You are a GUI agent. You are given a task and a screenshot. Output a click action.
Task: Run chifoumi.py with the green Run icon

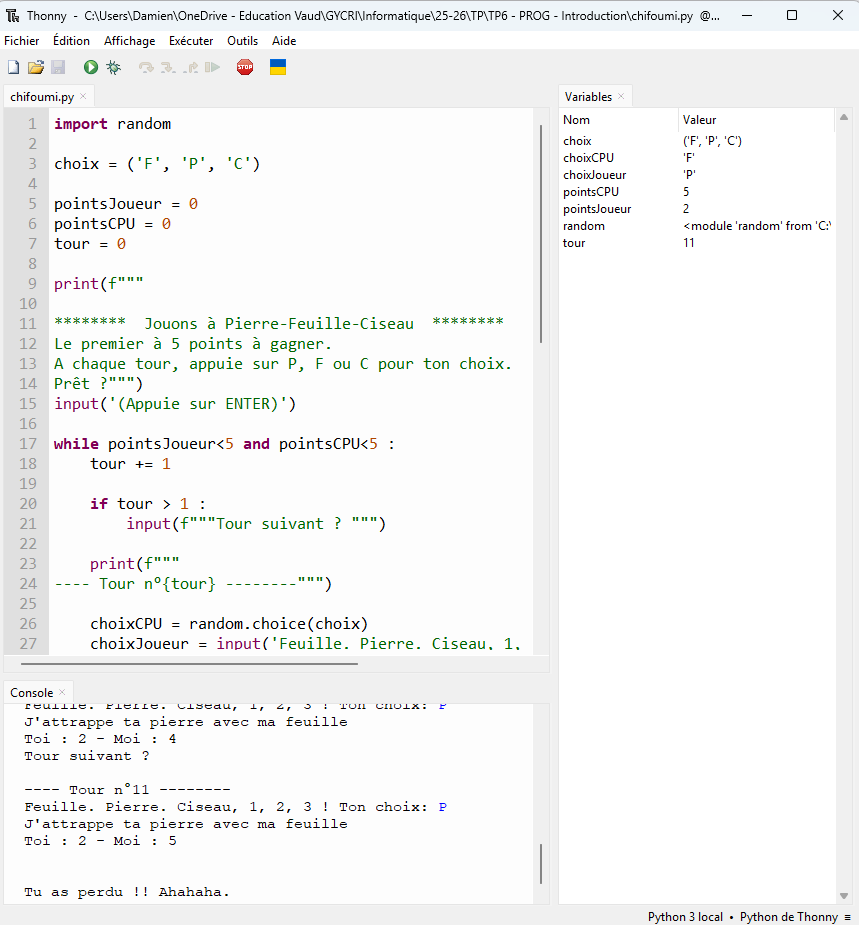tap(90, 66)
